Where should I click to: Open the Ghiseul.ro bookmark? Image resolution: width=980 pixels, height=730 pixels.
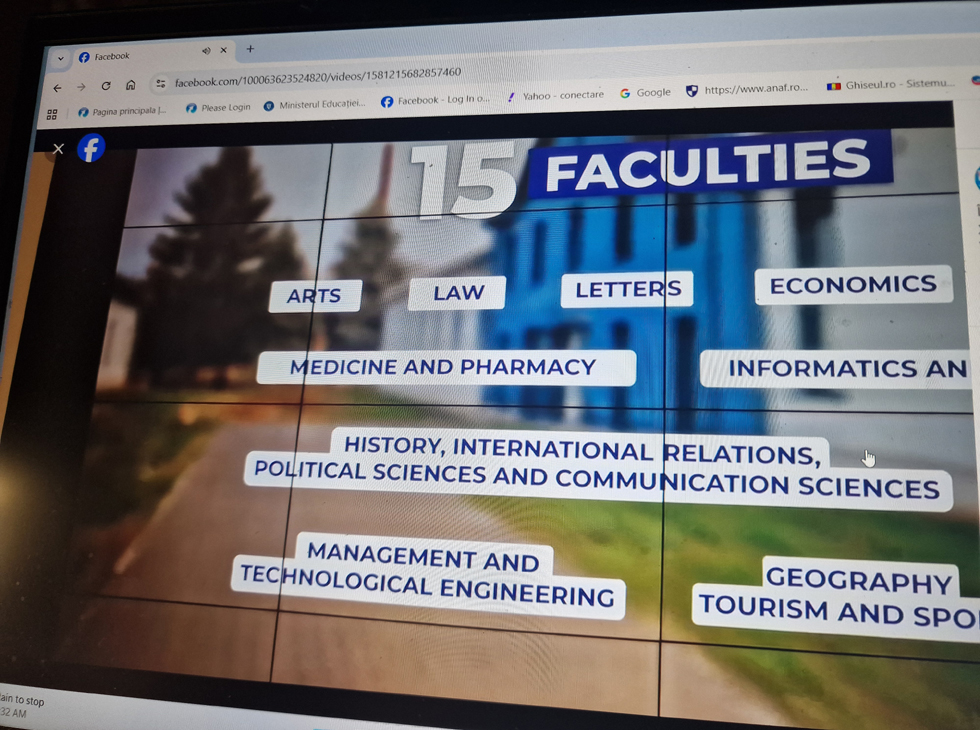890,85
